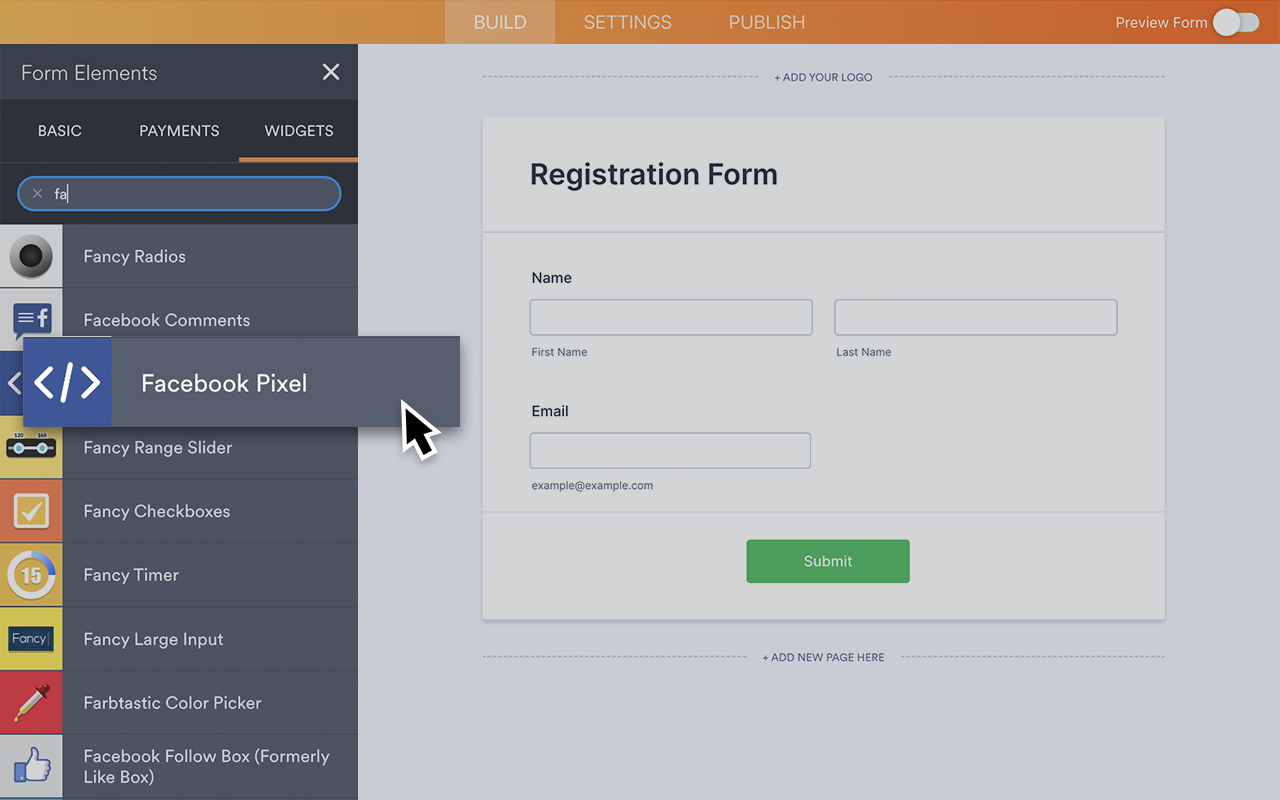Image resolution: width=1280 pixels, height=800 pixels.
Task: Open the SETTINGS section
Action: pyautogui.click(x=626, y=22)
